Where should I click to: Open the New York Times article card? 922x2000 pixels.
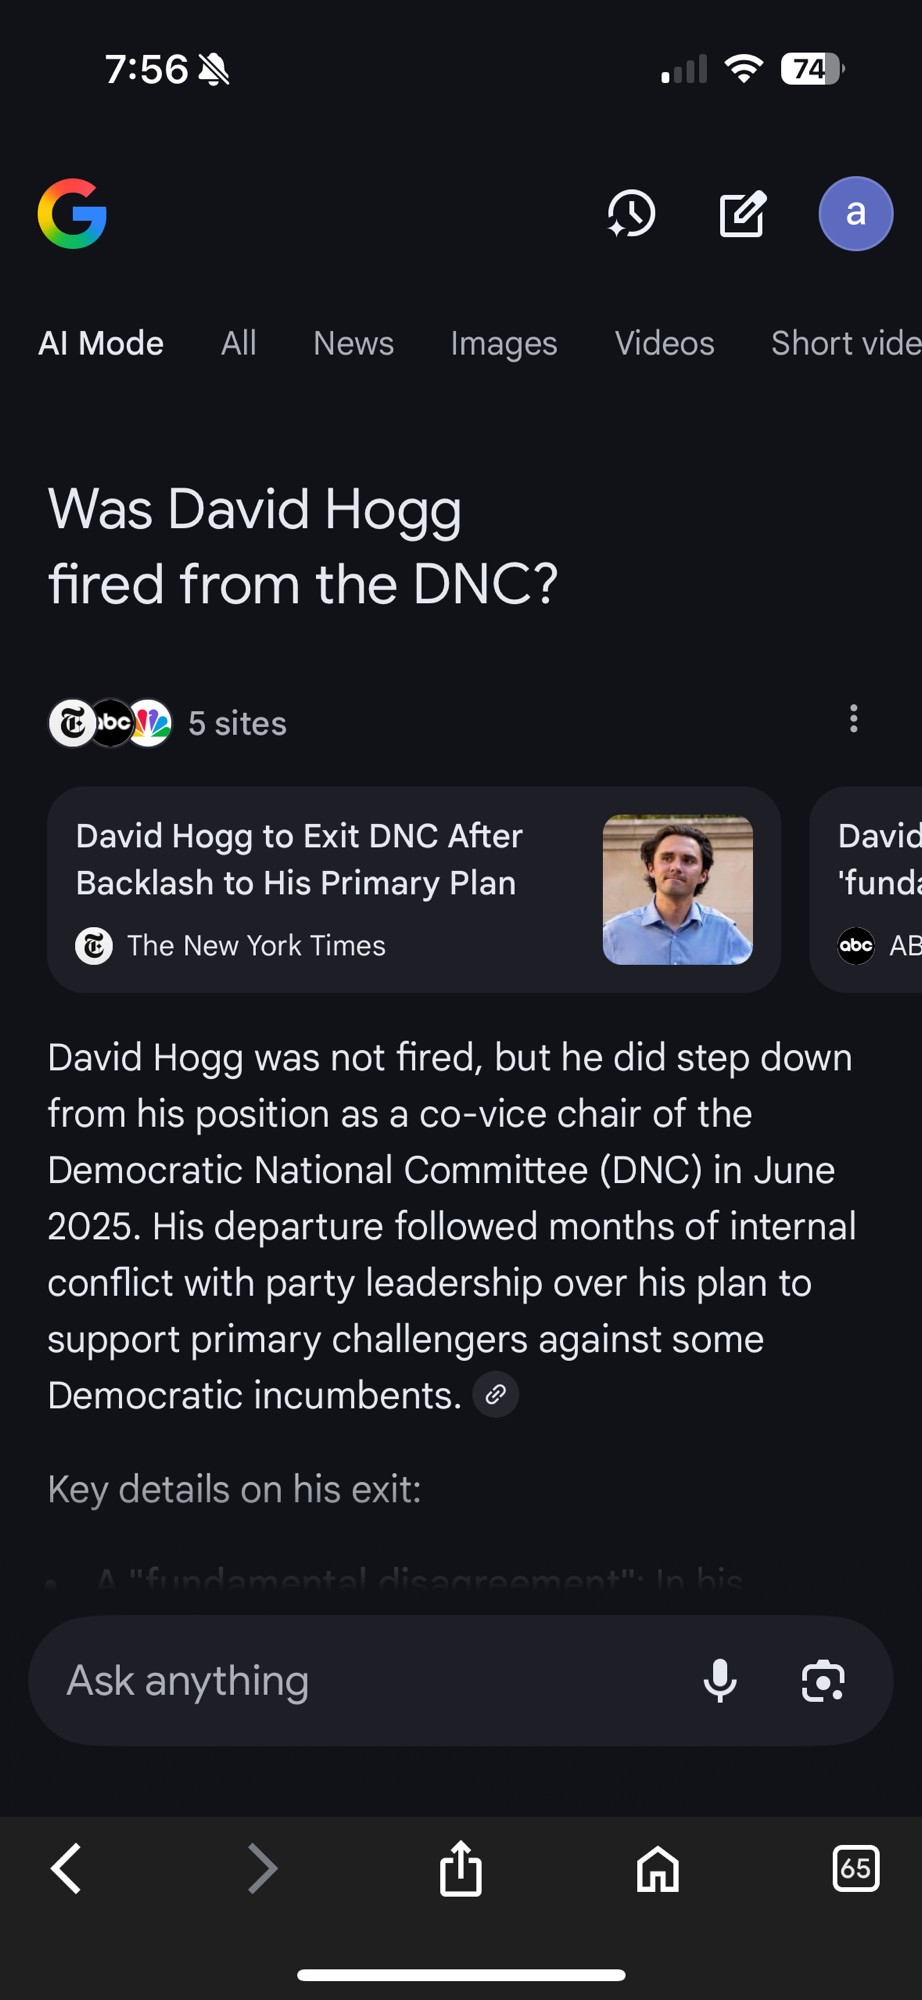(x=414, y=890)
